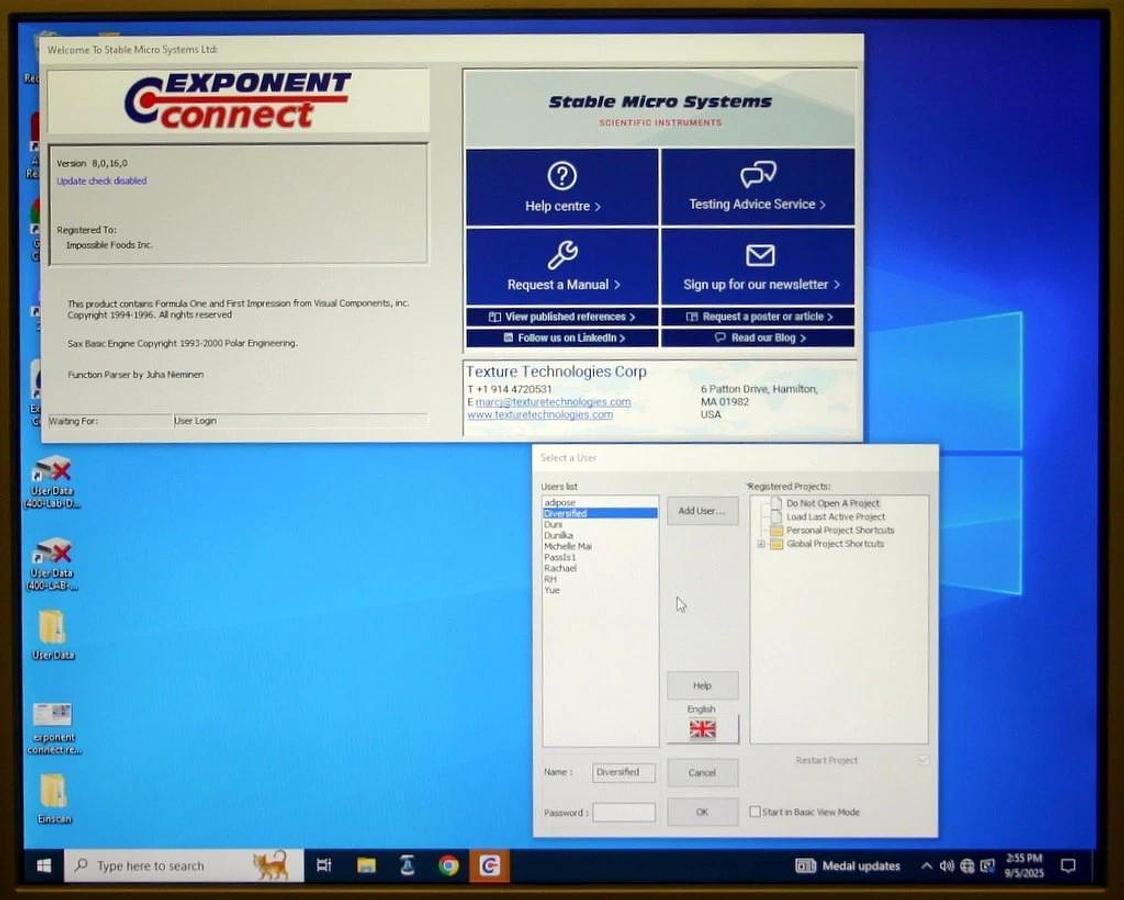The image size is (1124, 900).
Task: Select Personal Project Shortcuts folder
Action: point(839,531)
